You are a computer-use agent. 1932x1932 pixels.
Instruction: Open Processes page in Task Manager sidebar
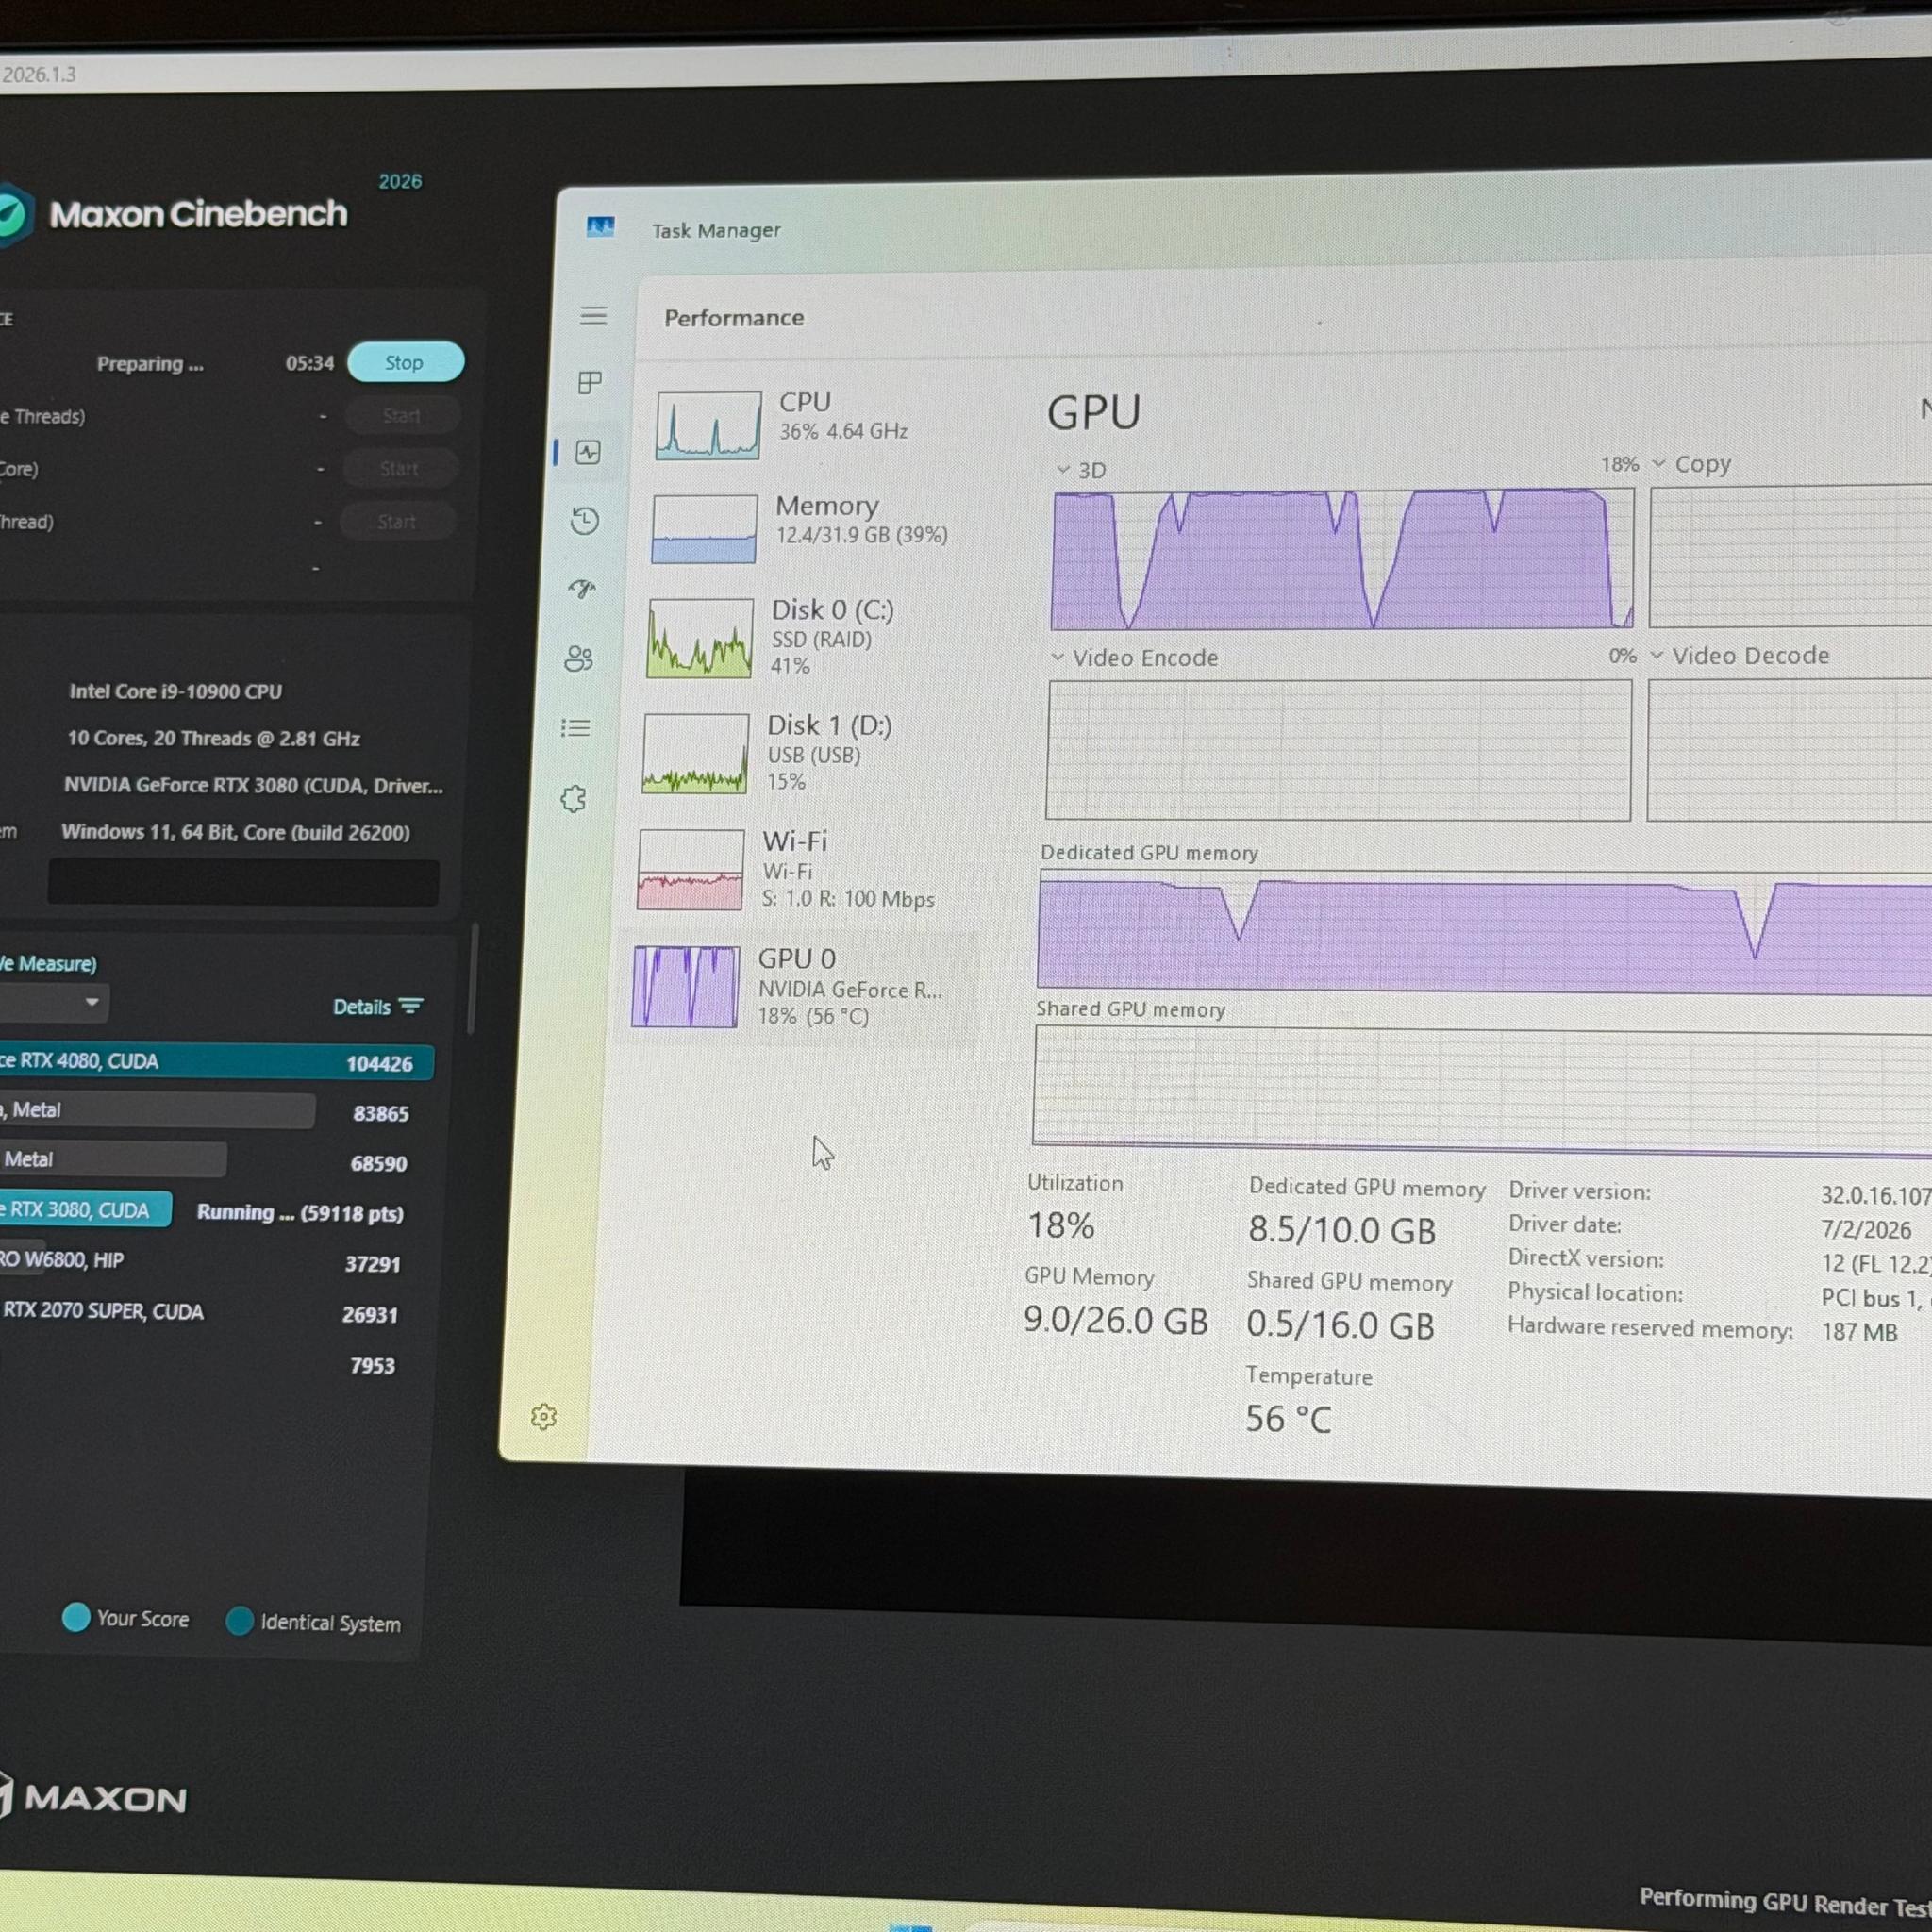[590, 383]
